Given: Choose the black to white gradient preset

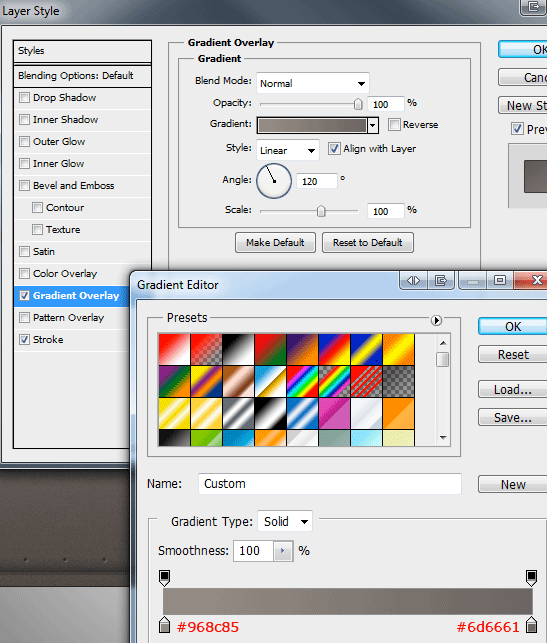Looking at the screenshot, I should [x=238, y=349].
